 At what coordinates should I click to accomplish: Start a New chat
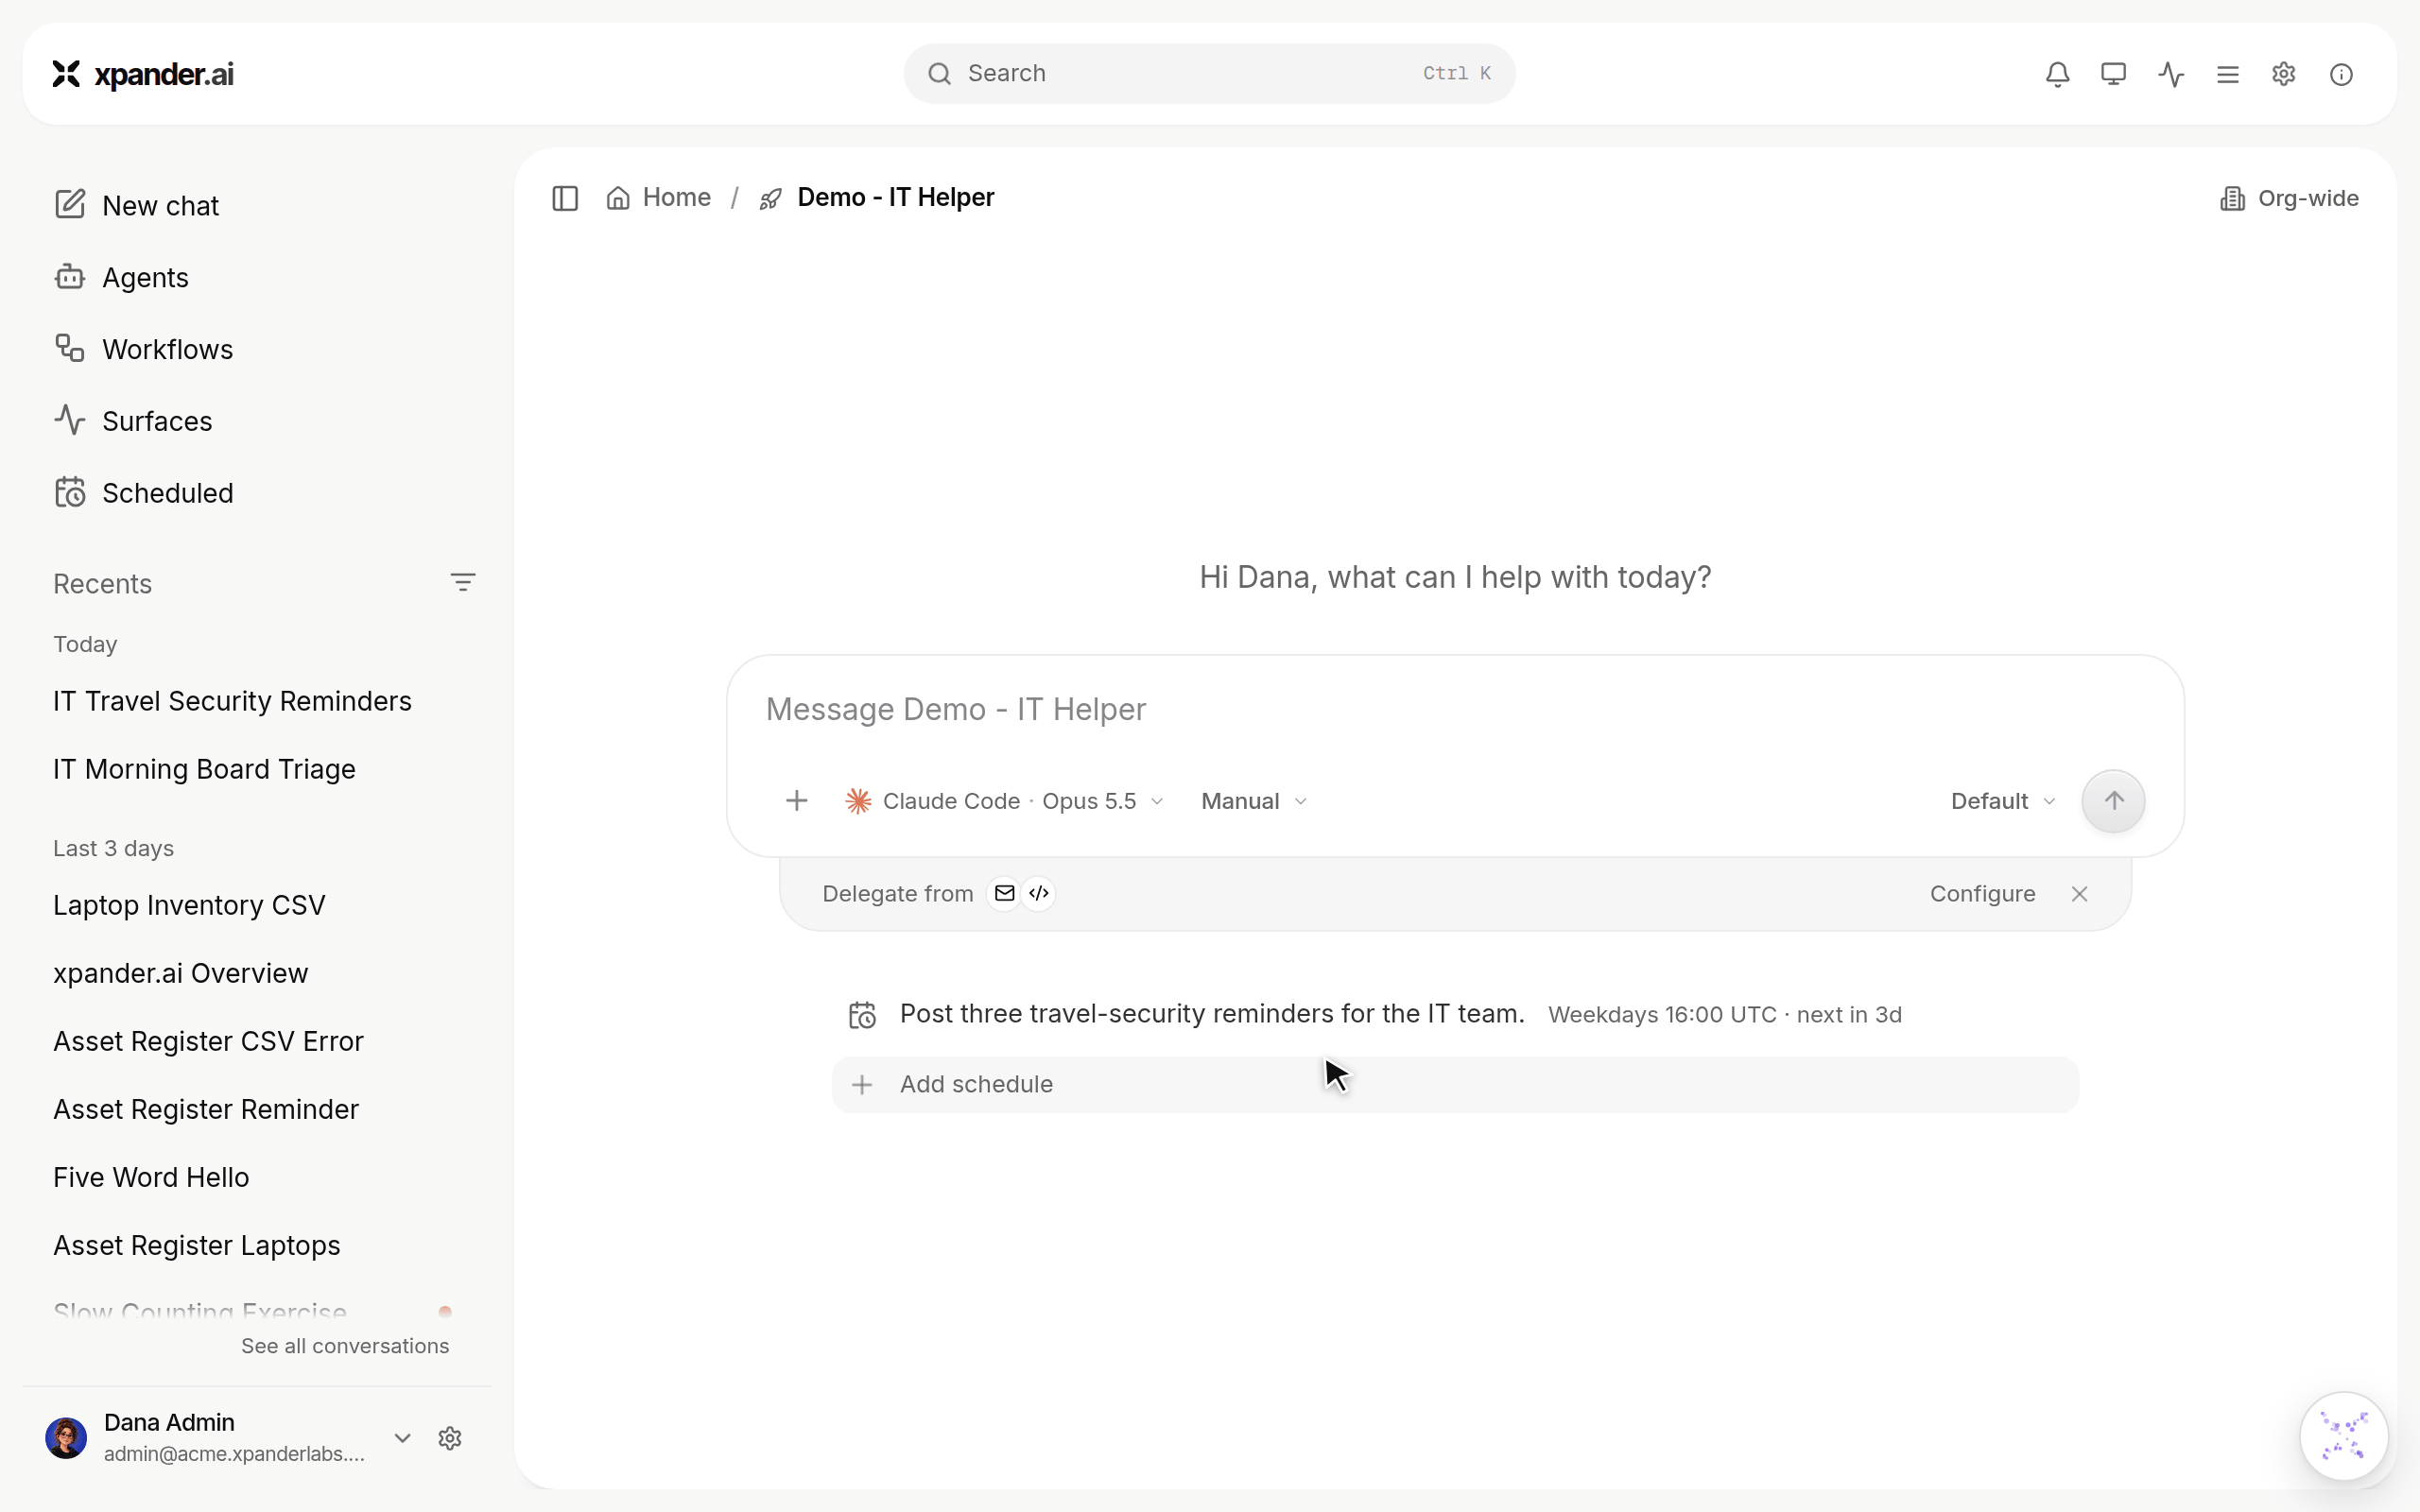point(136,205)
